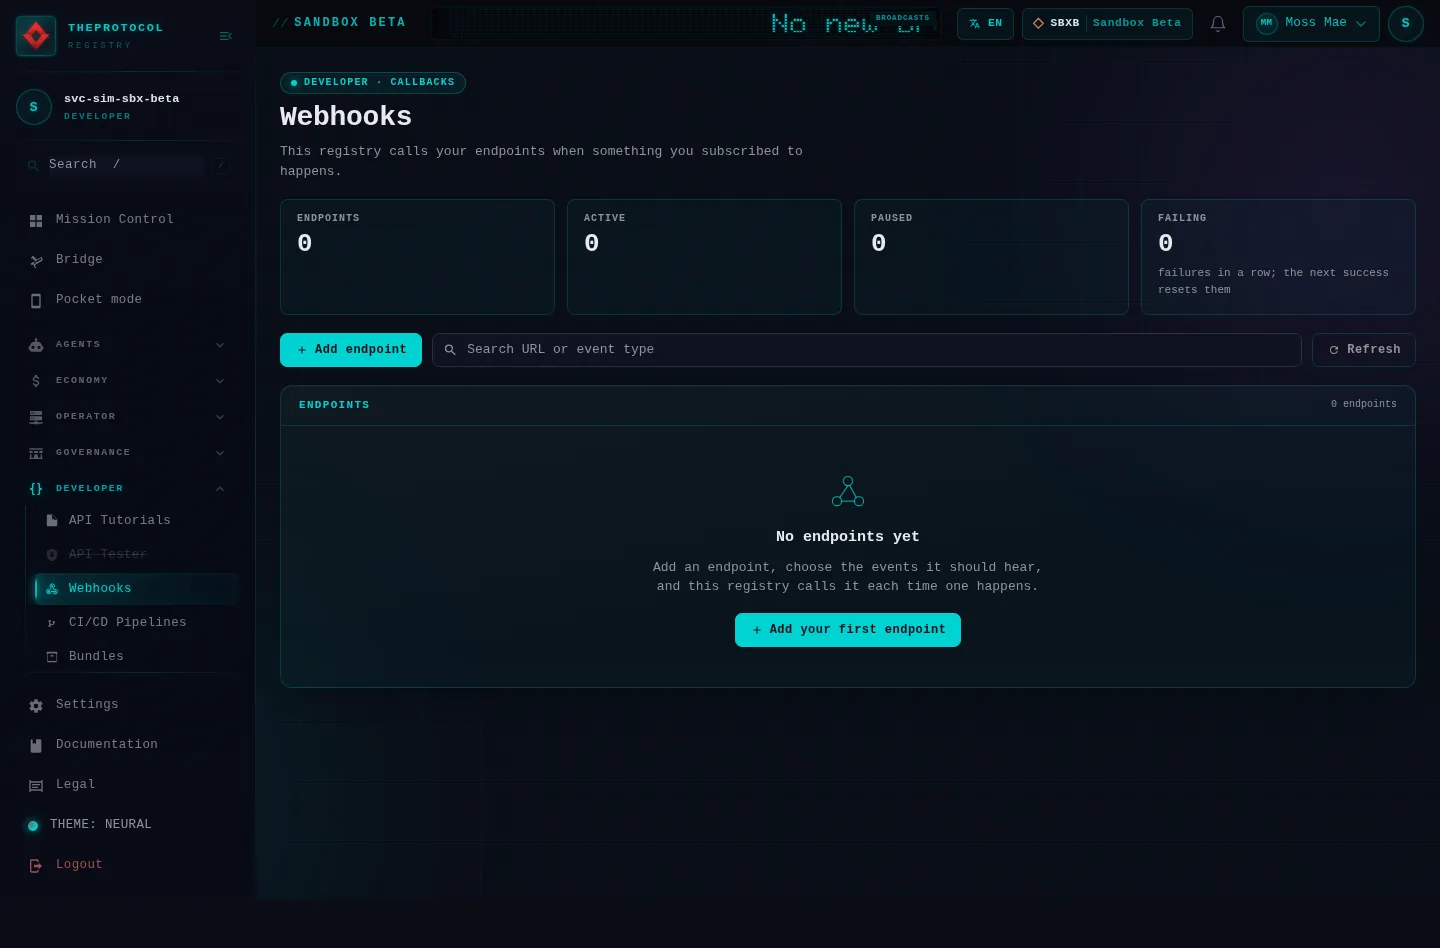Collapse the sidebar with the menu toggle icon

click(x=226, y=36)
